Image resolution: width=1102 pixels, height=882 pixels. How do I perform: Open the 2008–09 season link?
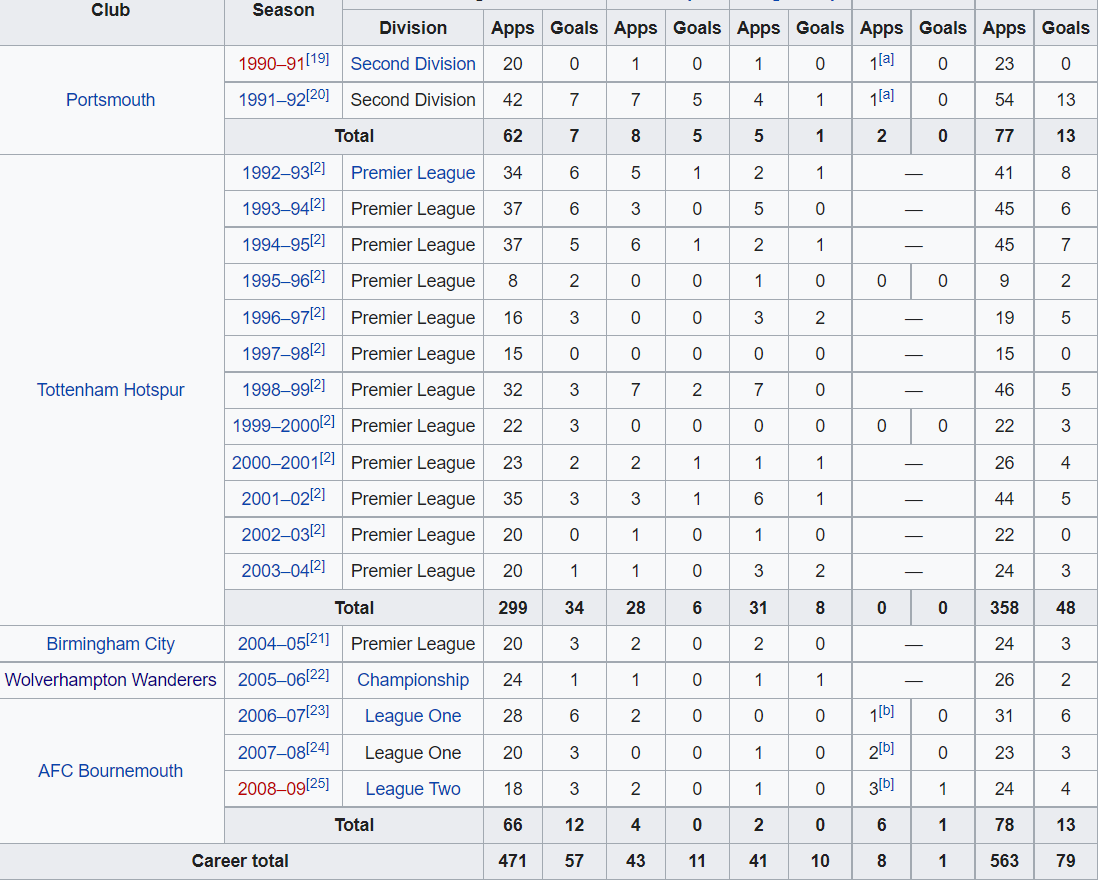pyautogui.click(x=271, y=789)
